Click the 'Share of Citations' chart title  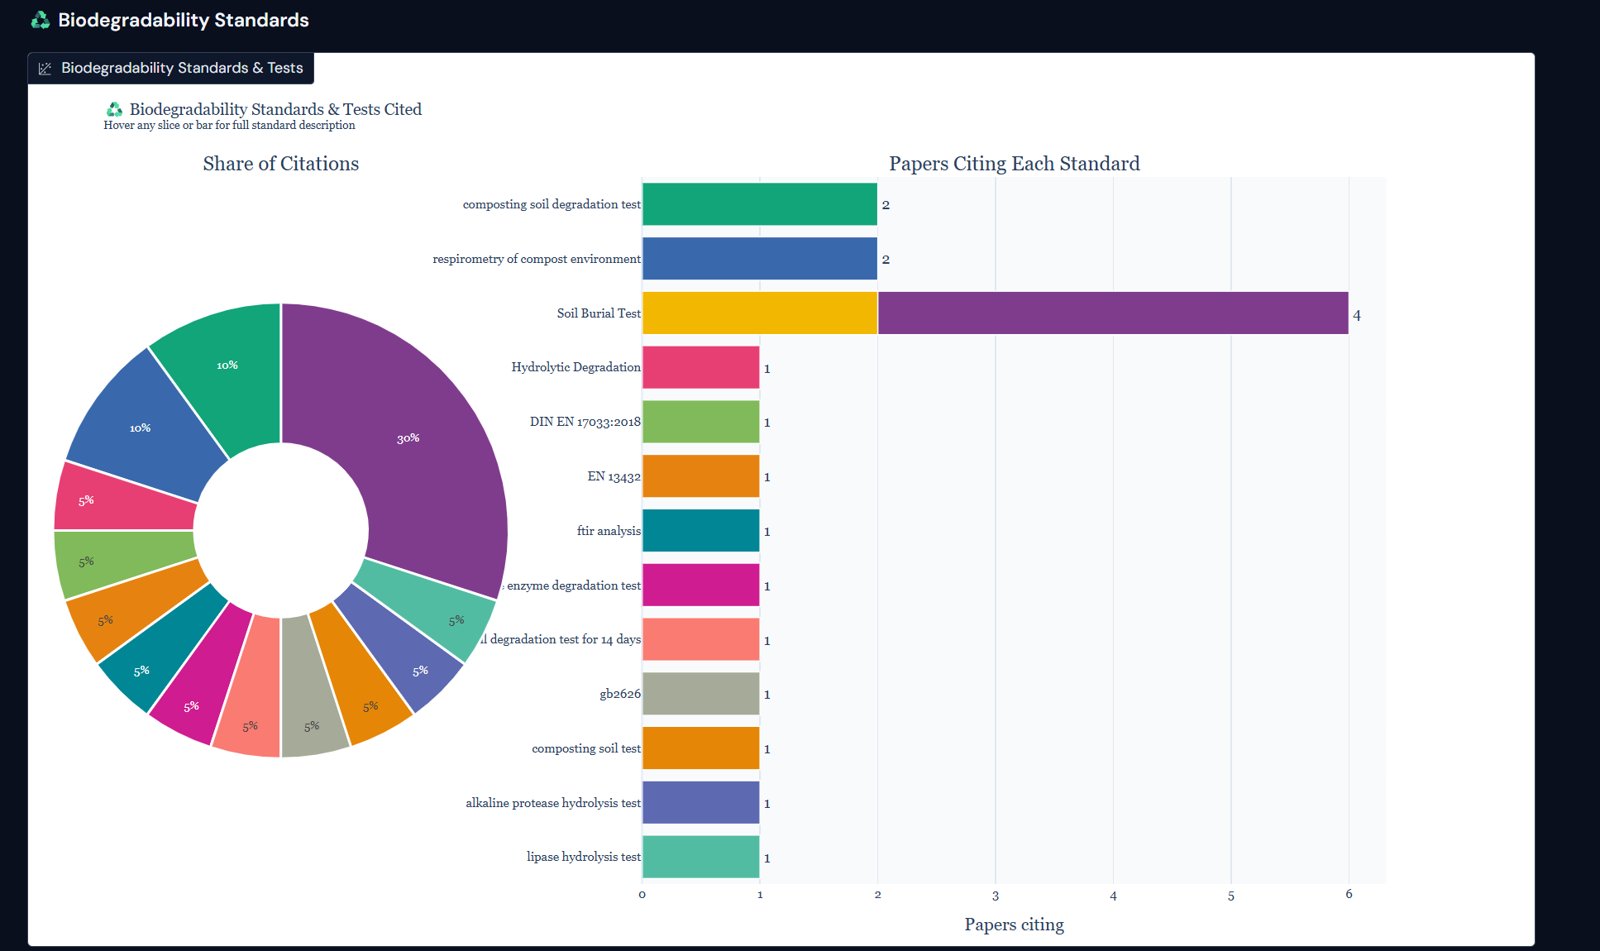(x=281, y=164)
